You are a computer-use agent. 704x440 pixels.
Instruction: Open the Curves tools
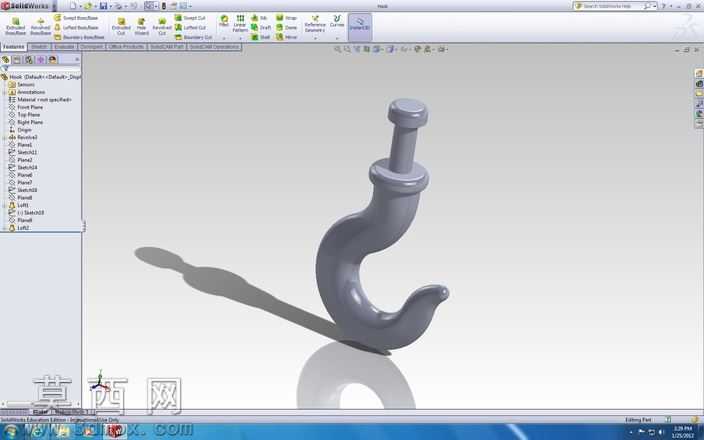tap(337, 21)
